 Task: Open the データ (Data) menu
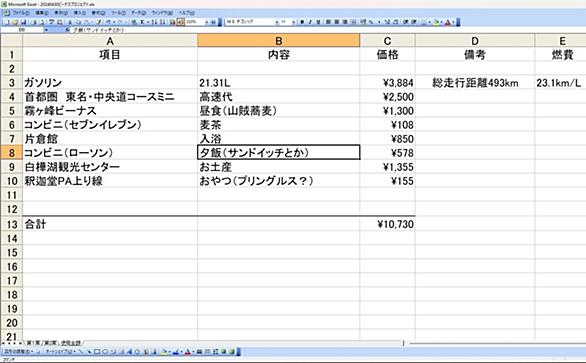pyautogui.click(x=139, y=13)
